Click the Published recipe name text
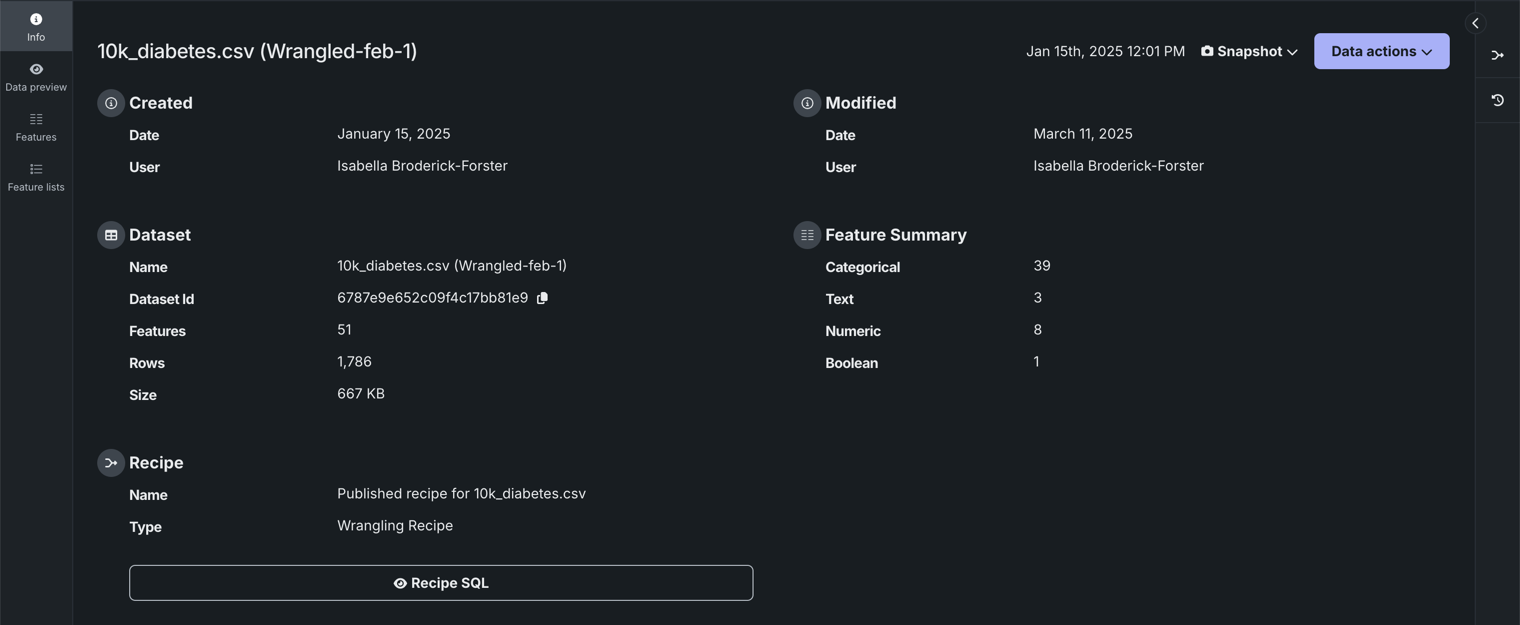The image size is (1520, 625). point(461,494)
